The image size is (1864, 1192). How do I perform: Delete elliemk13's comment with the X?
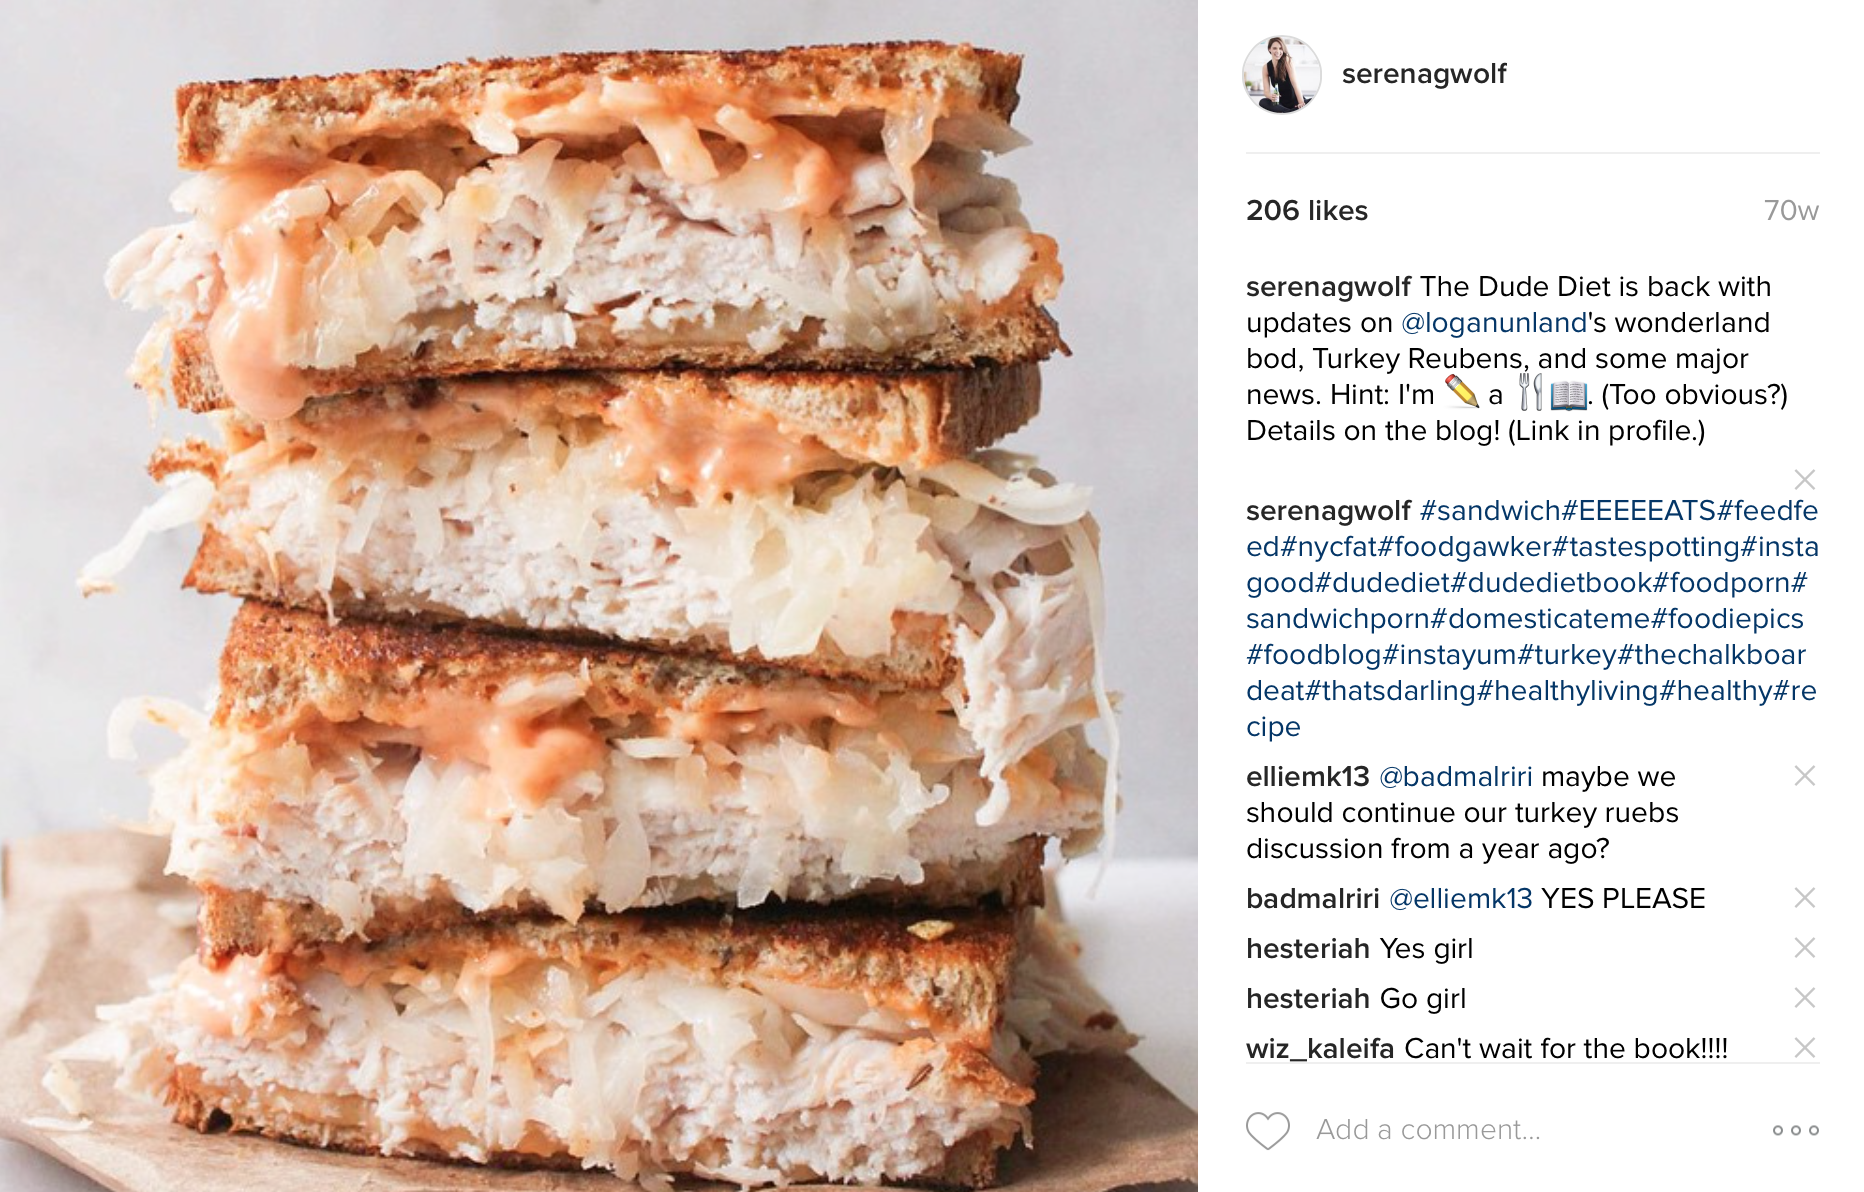pos(1804,776)
